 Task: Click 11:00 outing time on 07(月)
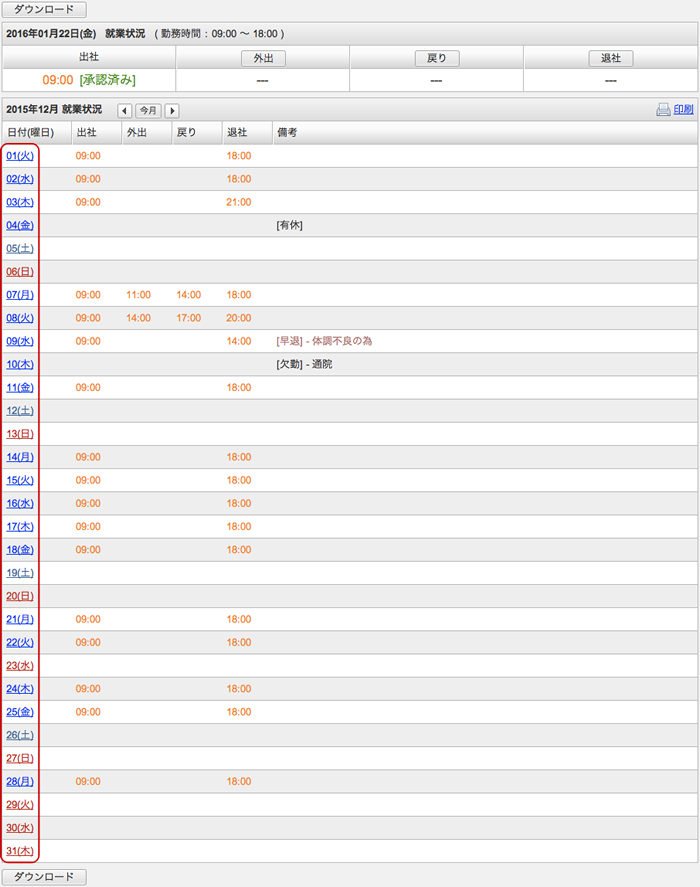click(x=139, y=295)
